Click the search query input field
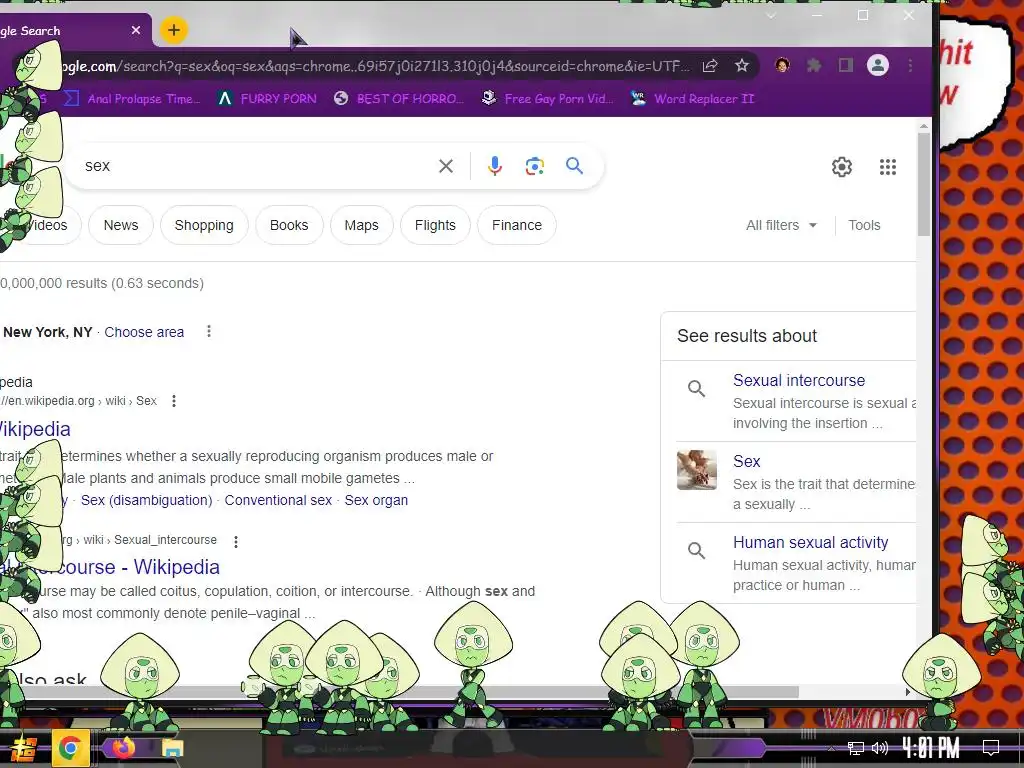Screen dimensions: 1024x768 point(255,166)
